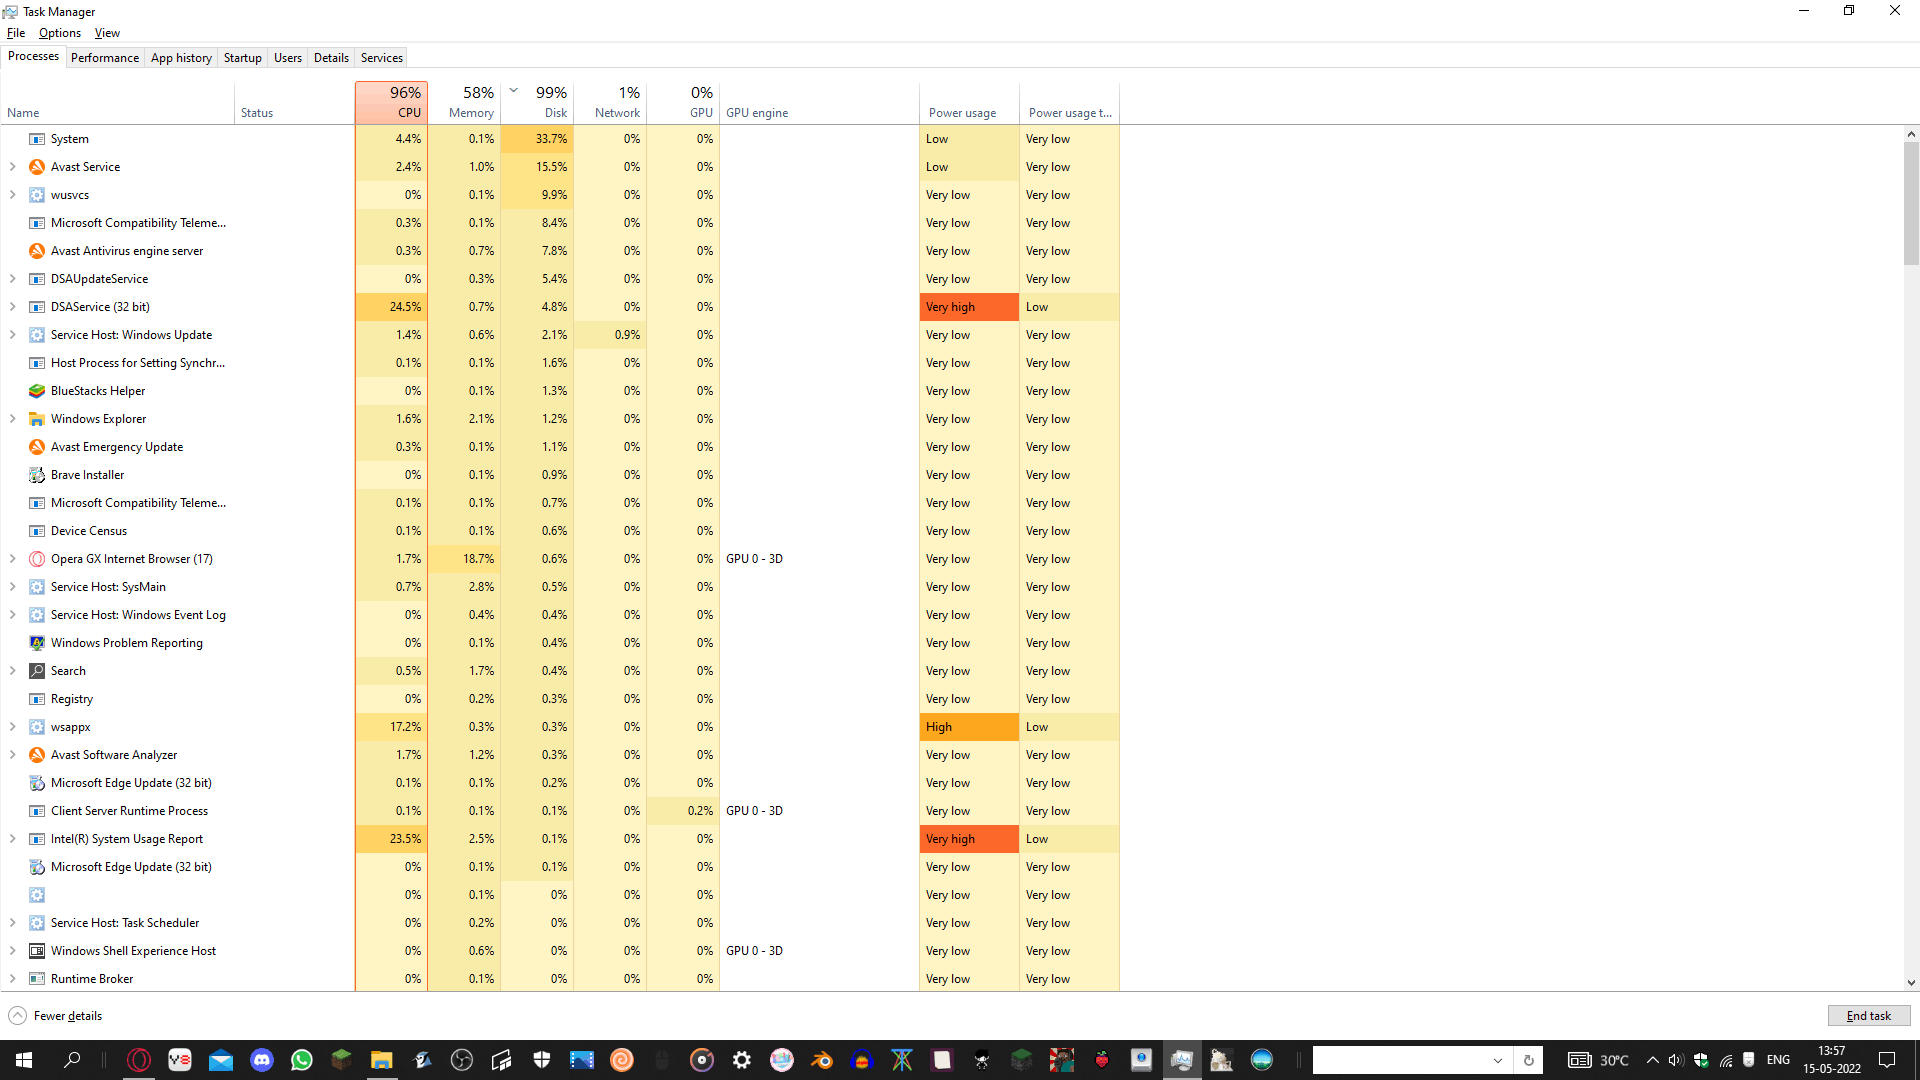Screen dimensions: 1920x1080
Task: Click the Windows Explorer folder icon
Action: [x=37, y=419]
